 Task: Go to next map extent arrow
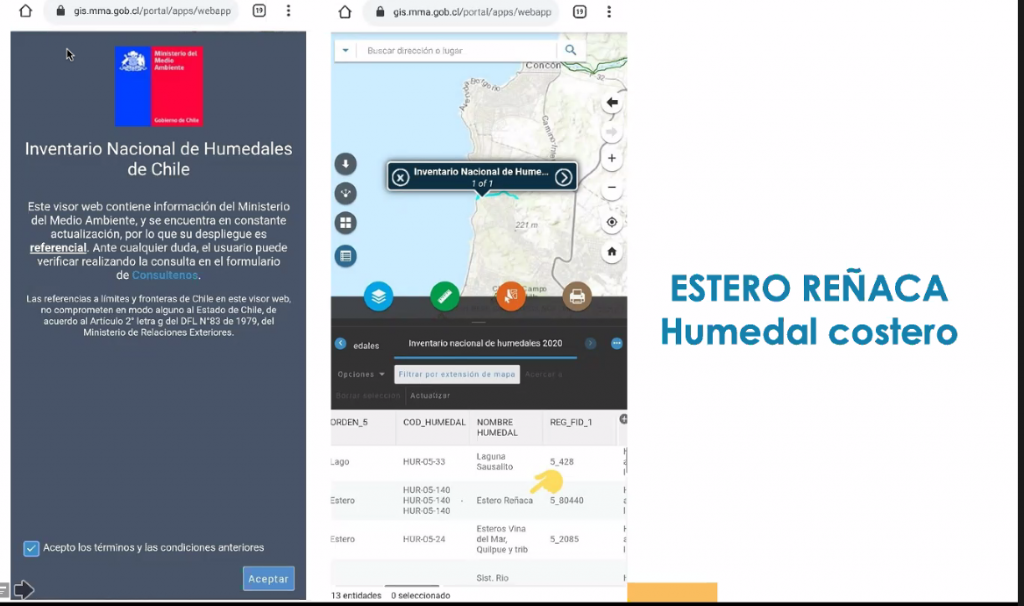pyautogui.click(x=612, y=132)
